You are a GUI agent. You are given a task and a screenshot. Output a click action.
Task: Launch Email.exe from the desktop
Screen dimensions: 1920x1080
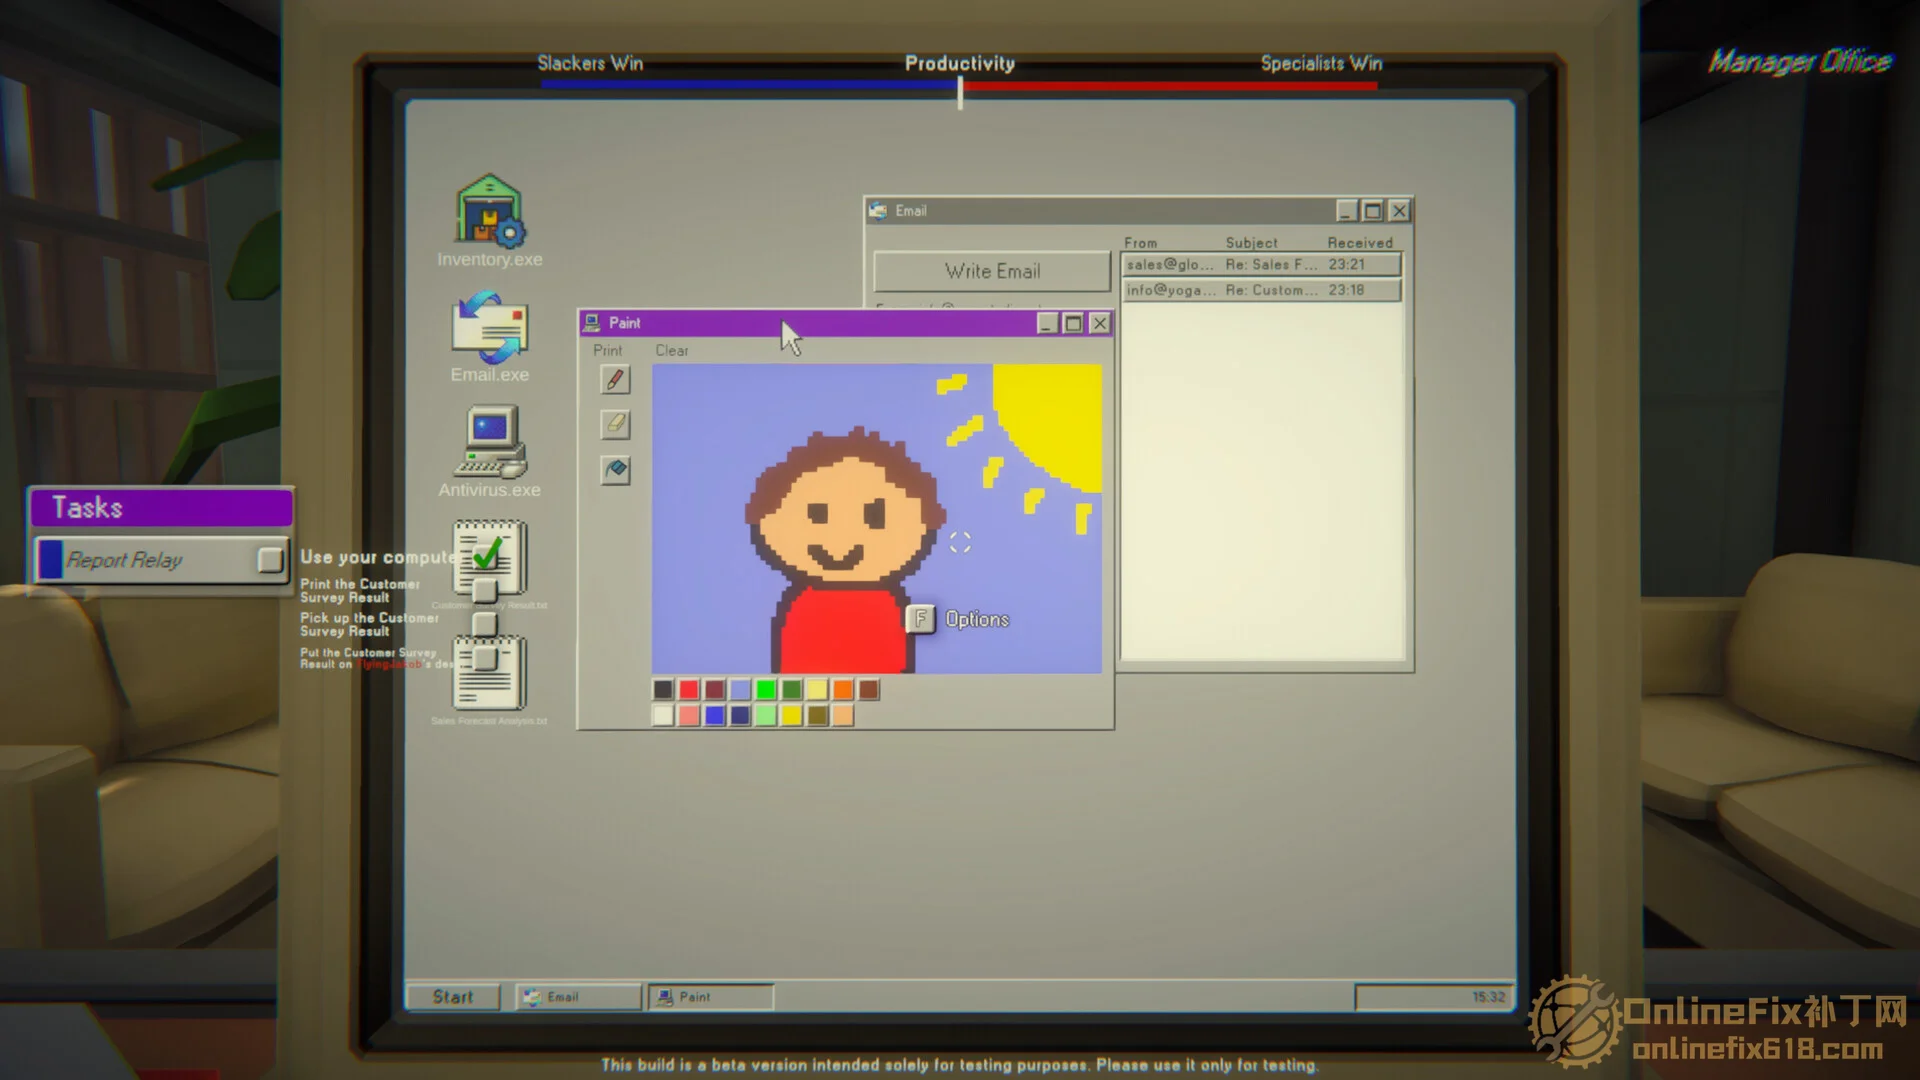490,338
